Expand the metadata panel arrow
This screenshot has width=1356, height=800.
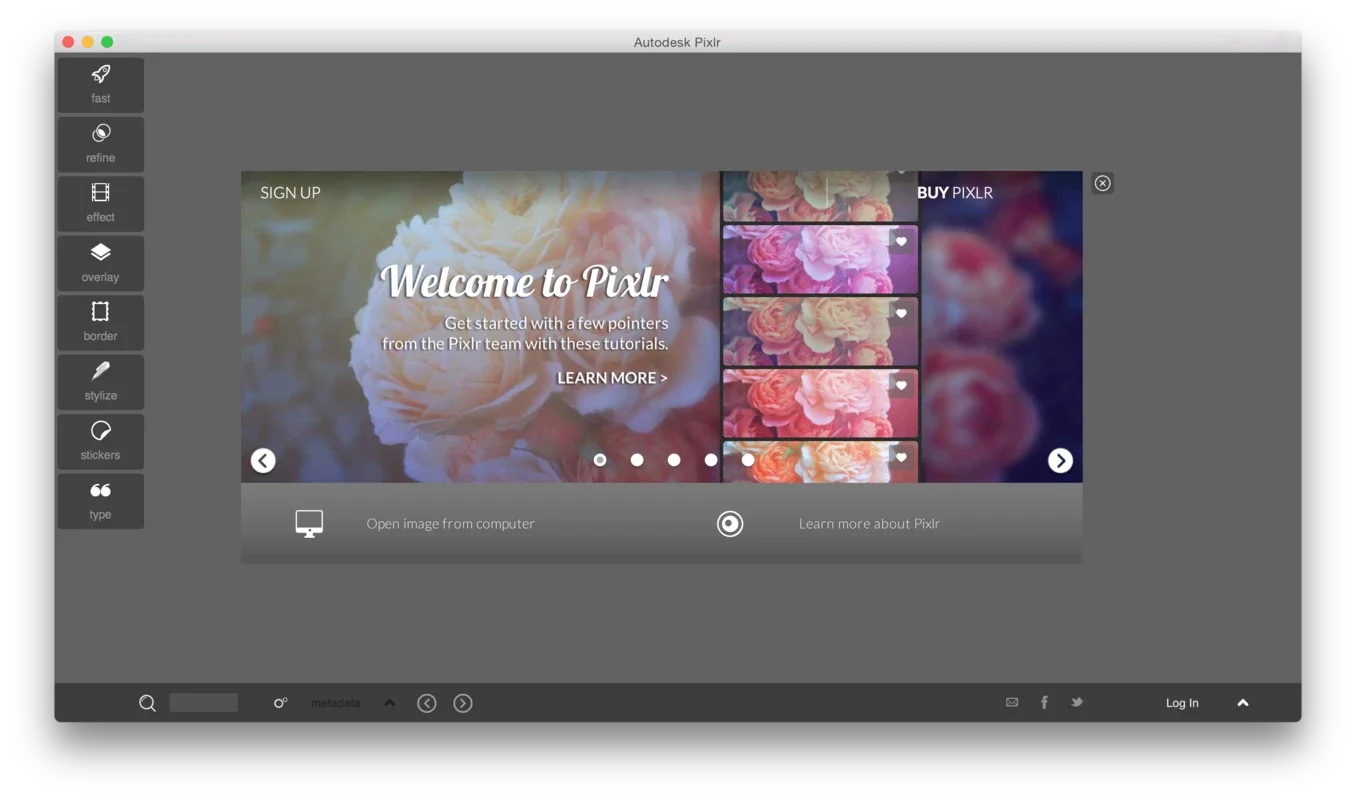(x=390, y=703)
